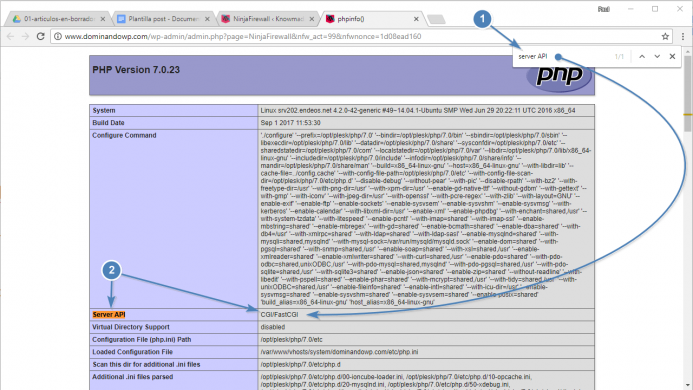Open a new tab button
This screenshot has height=390, width=693.
pyautogui.click(x=436, y=19)
